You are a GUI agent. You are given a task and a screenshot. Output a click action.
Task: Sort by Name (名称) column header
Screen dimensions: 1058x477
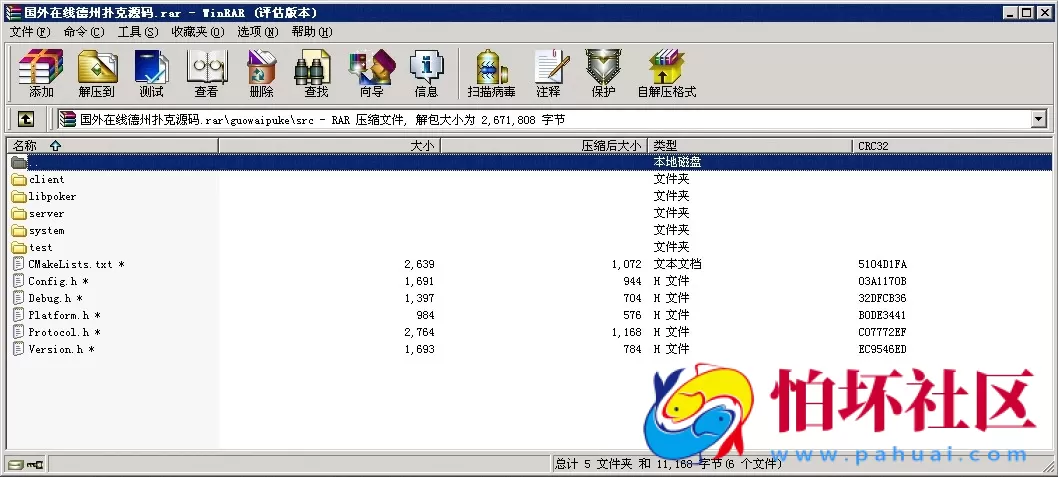(x=113, y=145)
